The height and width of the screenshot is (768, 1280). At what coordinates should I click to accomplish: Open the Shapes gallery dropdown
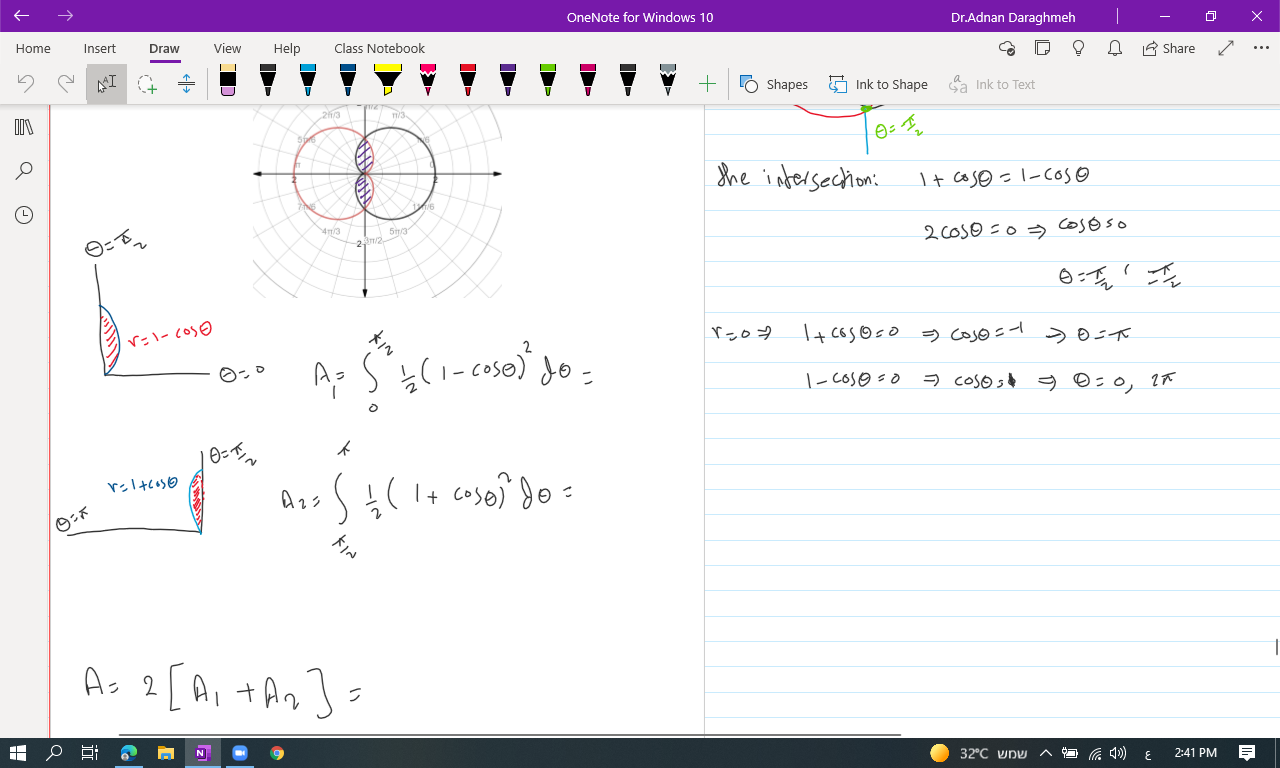click(774, 84)
